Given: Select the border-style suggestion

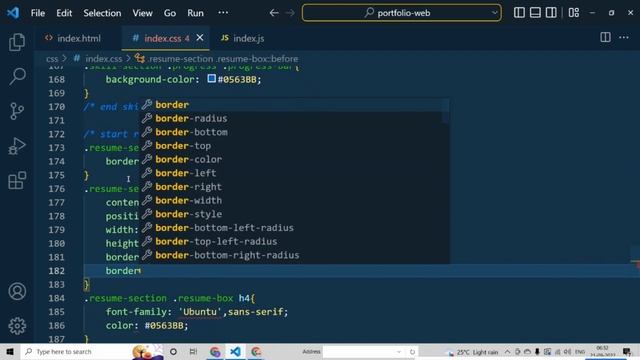Looking at the screenshot, I should (x=295, y=214).
